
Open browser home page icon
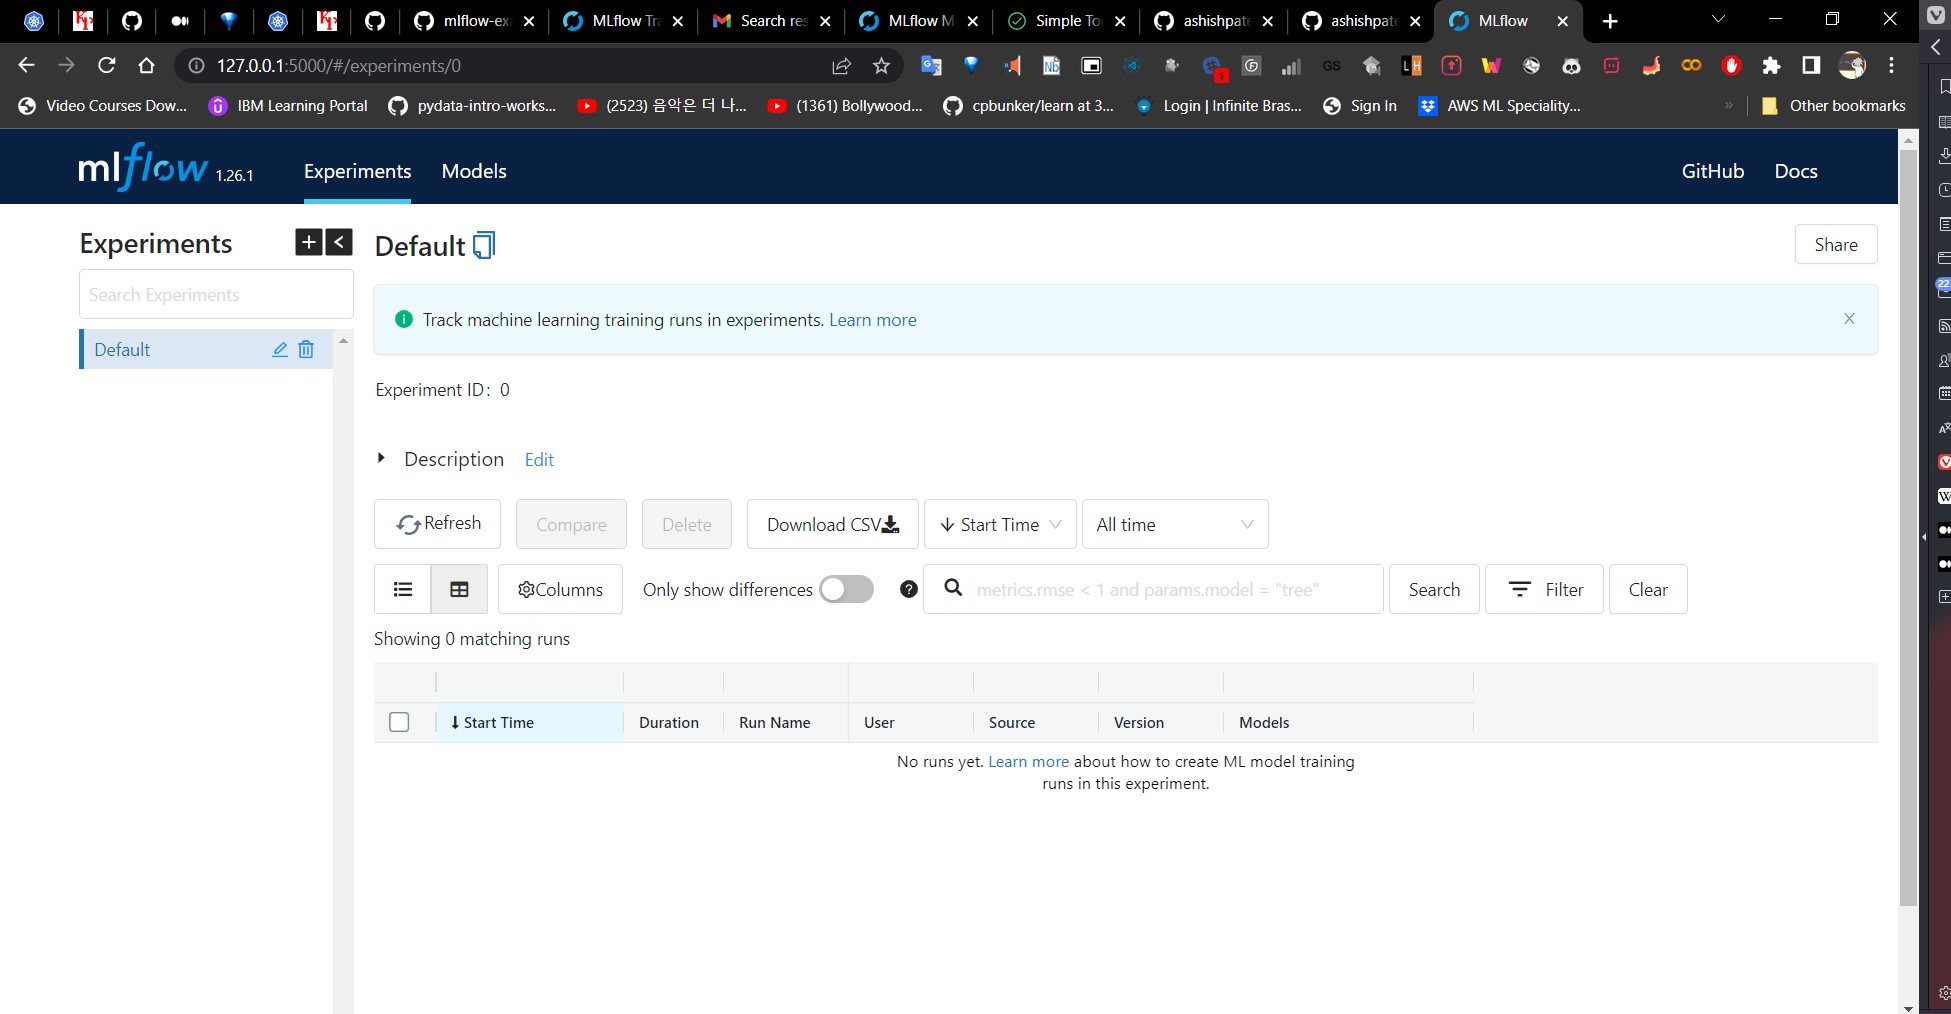tap(146, 65)
